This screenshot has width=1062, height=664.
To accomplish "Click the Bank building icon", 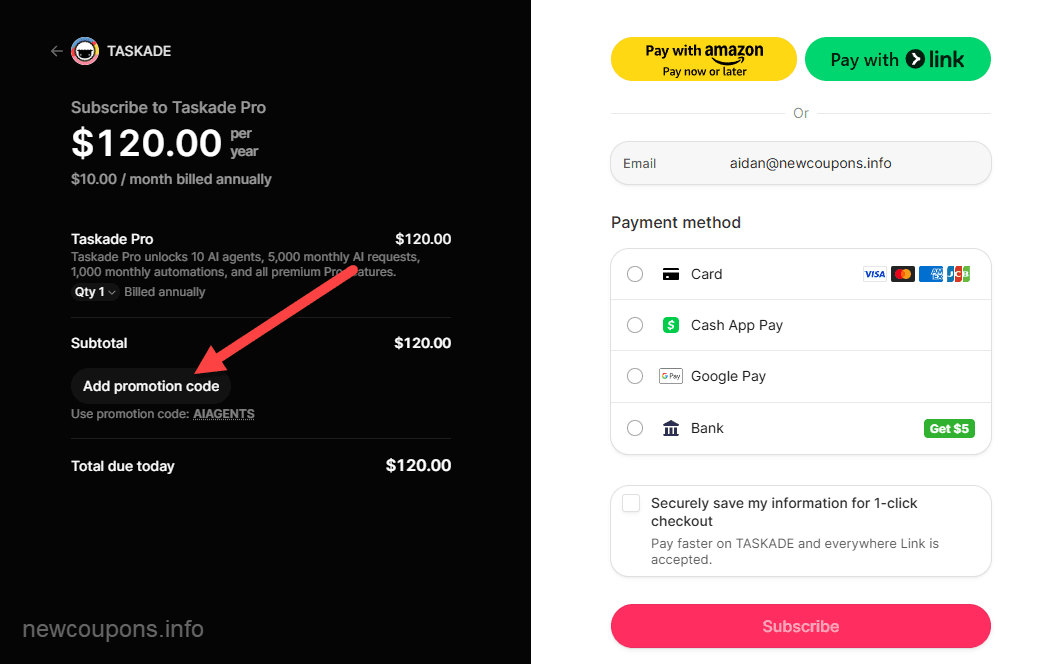I will [x=670, y=428].
